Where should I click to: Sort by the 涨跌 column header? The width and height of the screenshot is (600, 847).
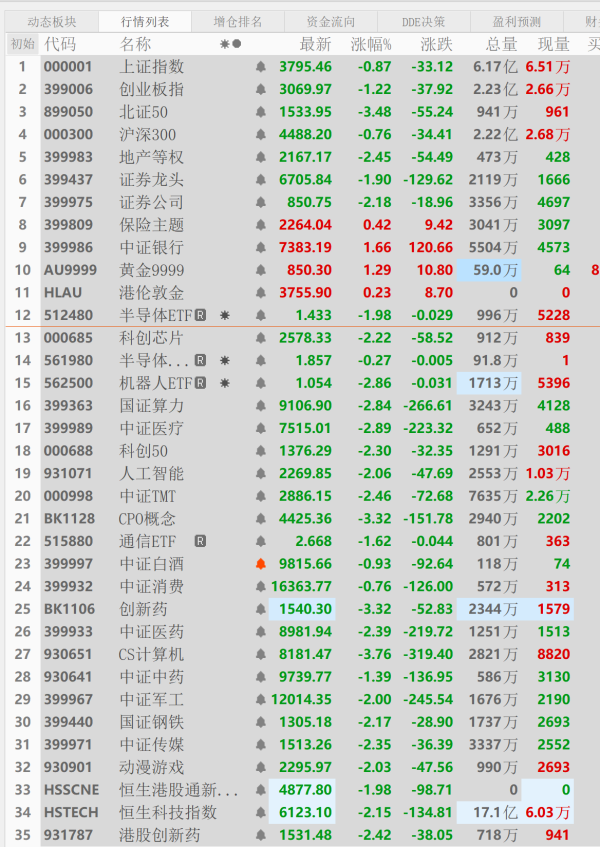pyautogui.click(x=436, y=44)
